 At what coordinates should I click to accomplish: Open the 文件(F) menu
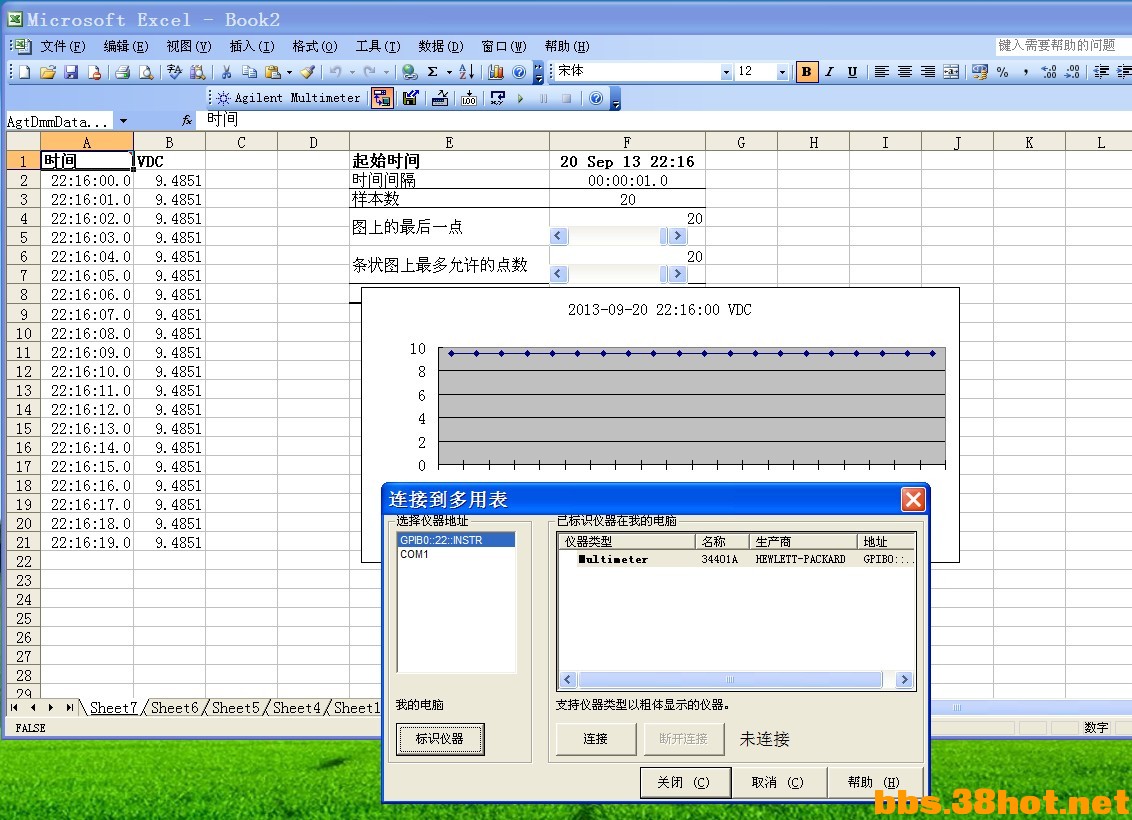tap(63, 46)
